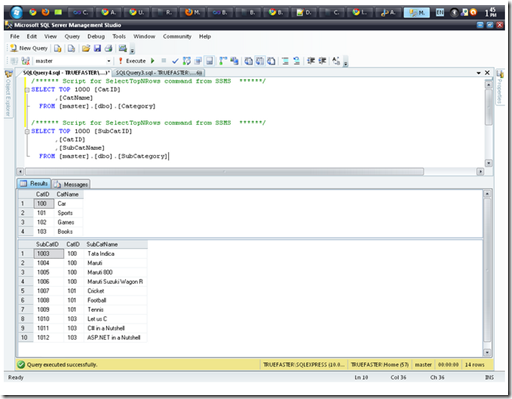Click the Windows Start orb
512x399 pixels.
16,13
